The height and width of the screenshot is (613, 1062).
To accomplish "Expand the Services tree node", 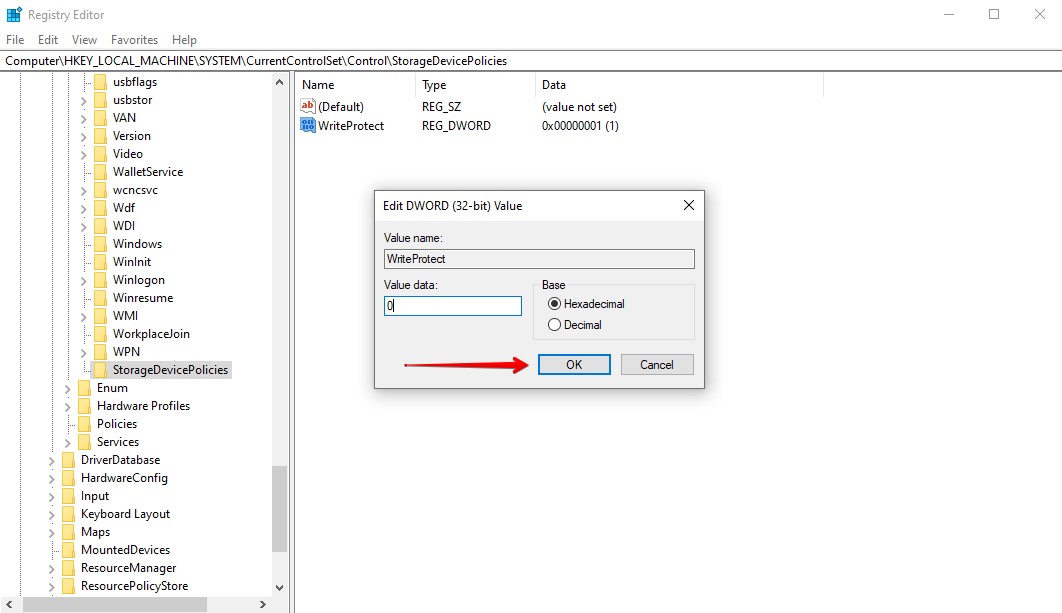I will click(x=66, y=441).
